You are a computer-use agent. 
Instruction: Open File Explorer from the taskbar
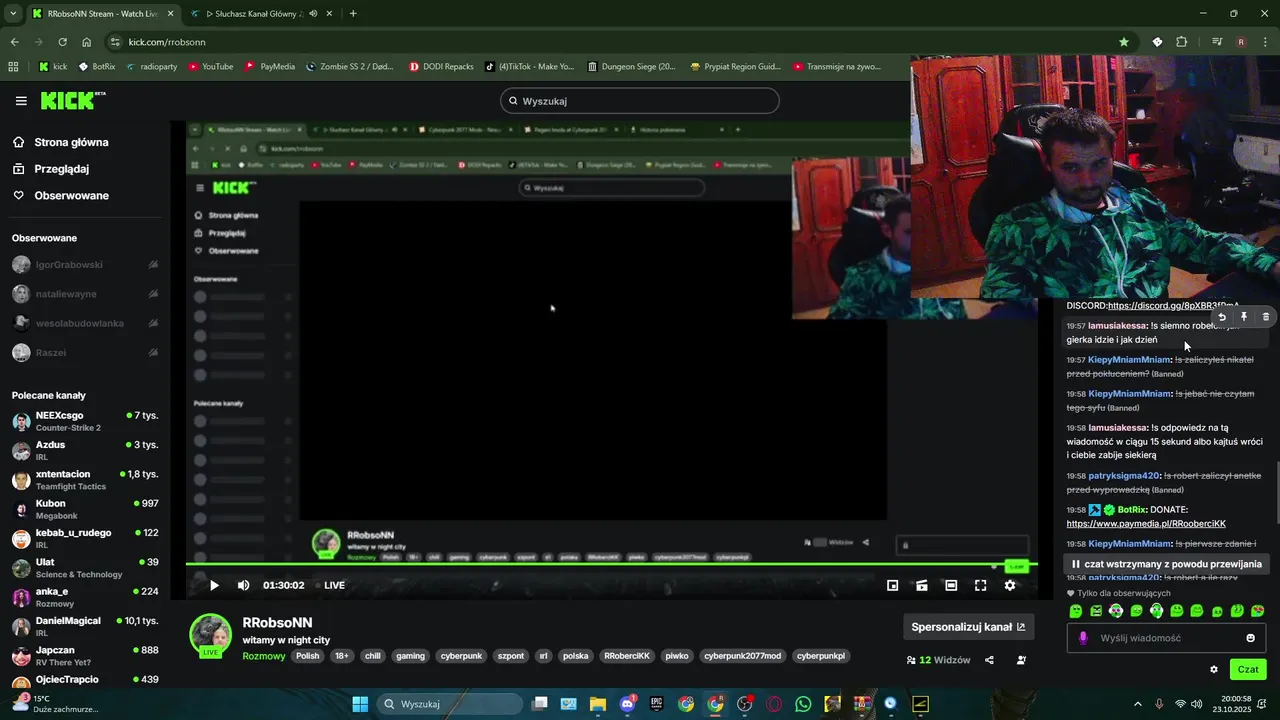tap(597, 704)
